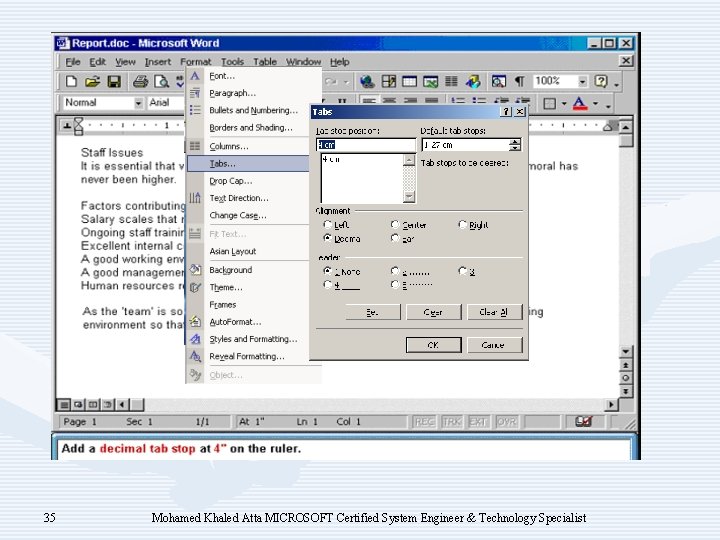Click the Tabs dialog help question button
Screen dimensions: 720x540
(506, 112)
